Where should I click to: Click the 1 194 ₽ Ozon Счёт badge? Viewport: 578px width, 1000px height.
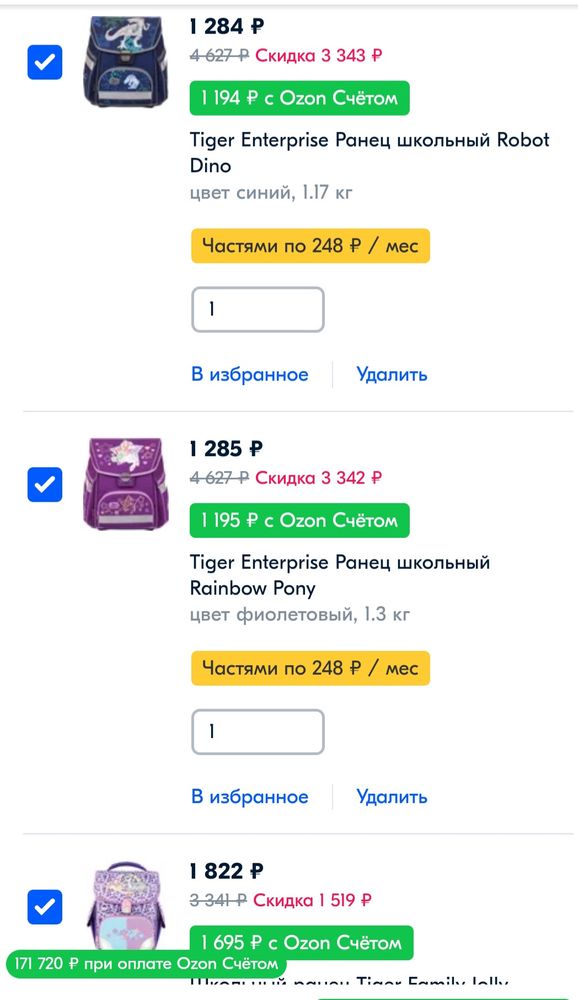[299, 98]
